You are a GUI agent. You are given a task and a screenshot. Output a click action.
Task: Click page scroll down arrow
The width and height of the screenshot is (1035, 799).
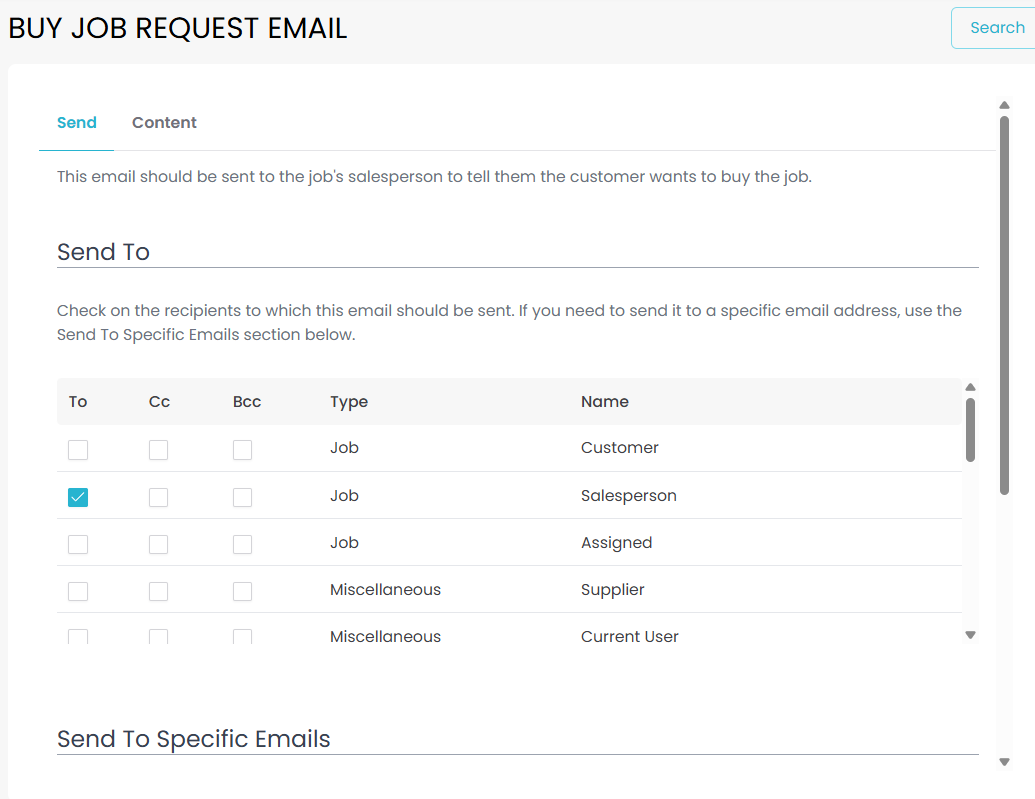click(1004, 762)
